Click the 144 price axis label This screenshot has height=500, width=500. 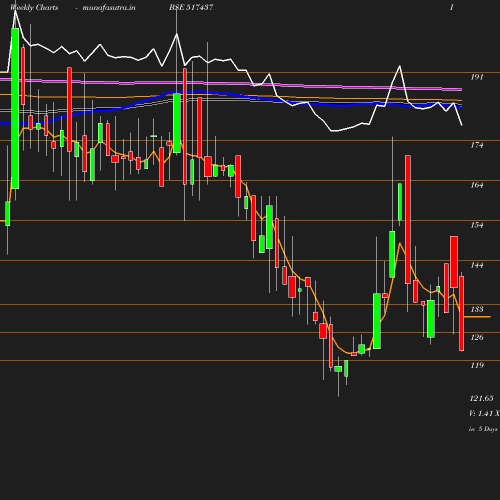(x=477, y=265)
